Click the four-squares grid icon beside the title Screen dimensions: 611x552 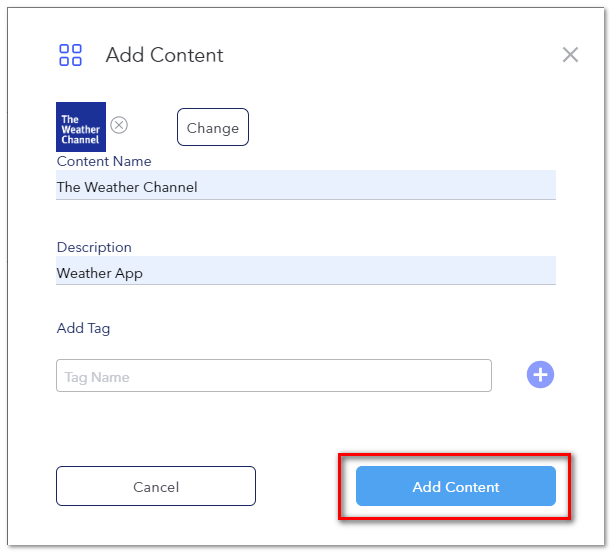coord(70,55)
